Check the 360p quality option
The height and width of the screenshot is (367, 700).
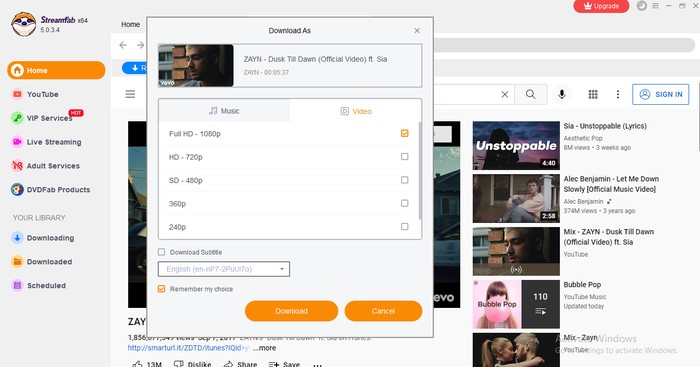click(x=404, y=203)
